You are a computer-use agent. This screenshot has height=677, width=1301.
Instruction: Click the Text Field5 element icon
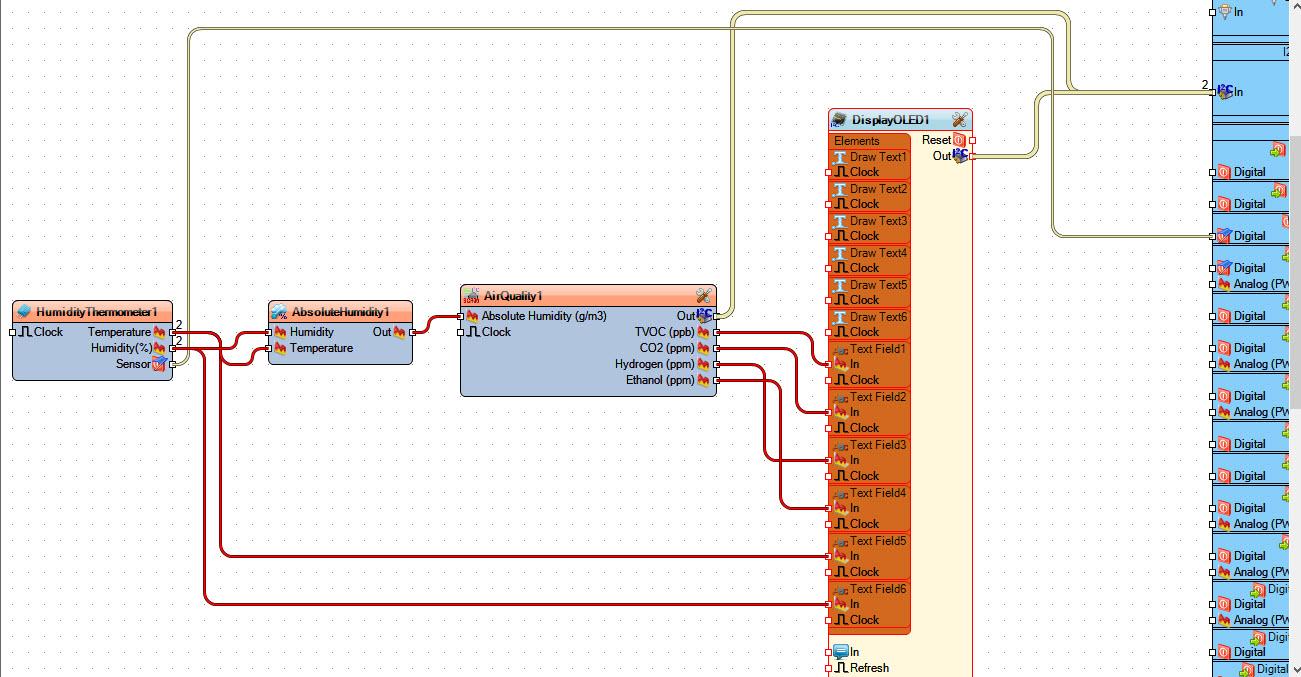[x=841, y=541]
